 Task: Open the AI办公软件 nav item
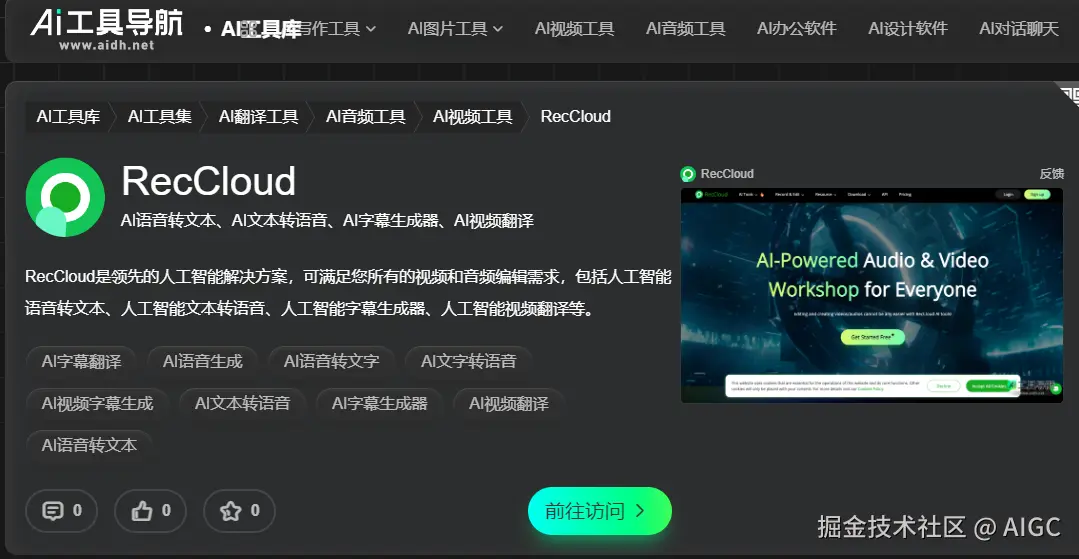click(797, 29)
